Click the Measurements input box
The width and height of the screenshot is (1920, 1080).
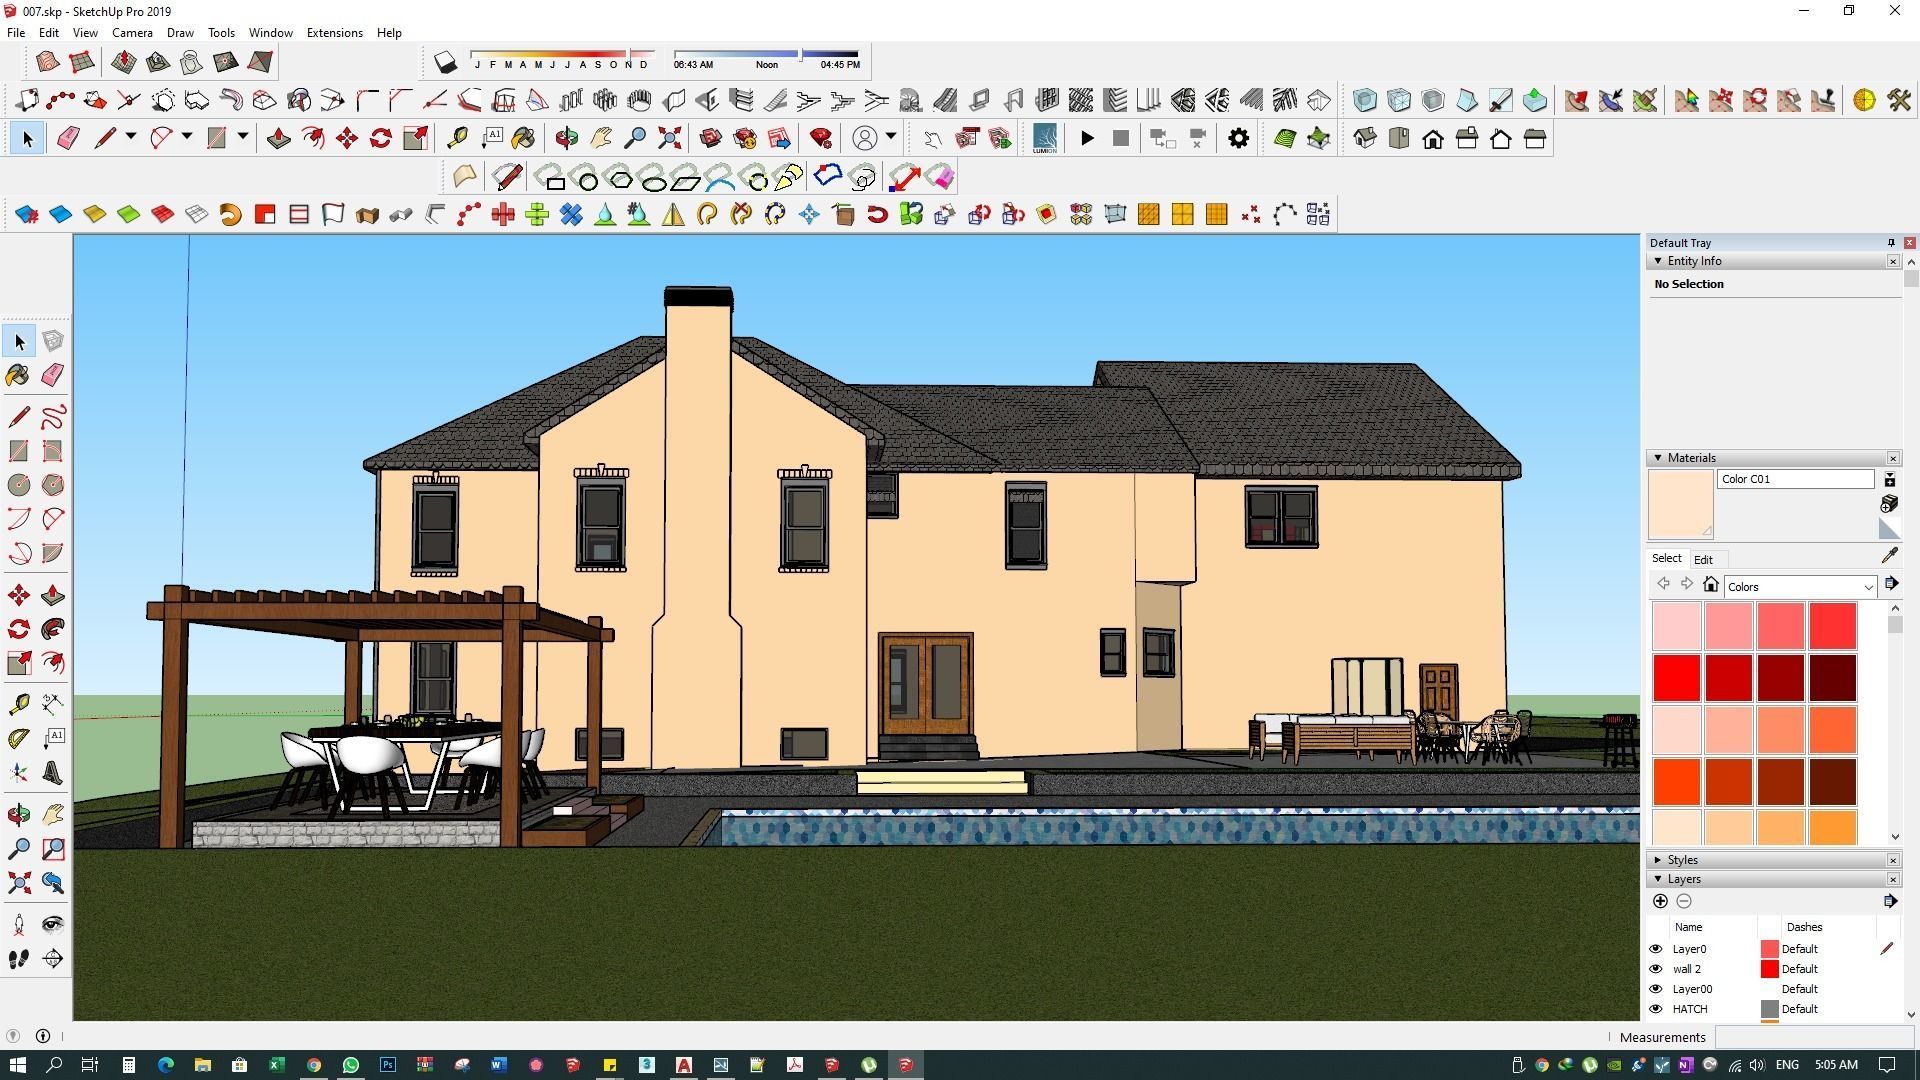tap(1815, 1037)
